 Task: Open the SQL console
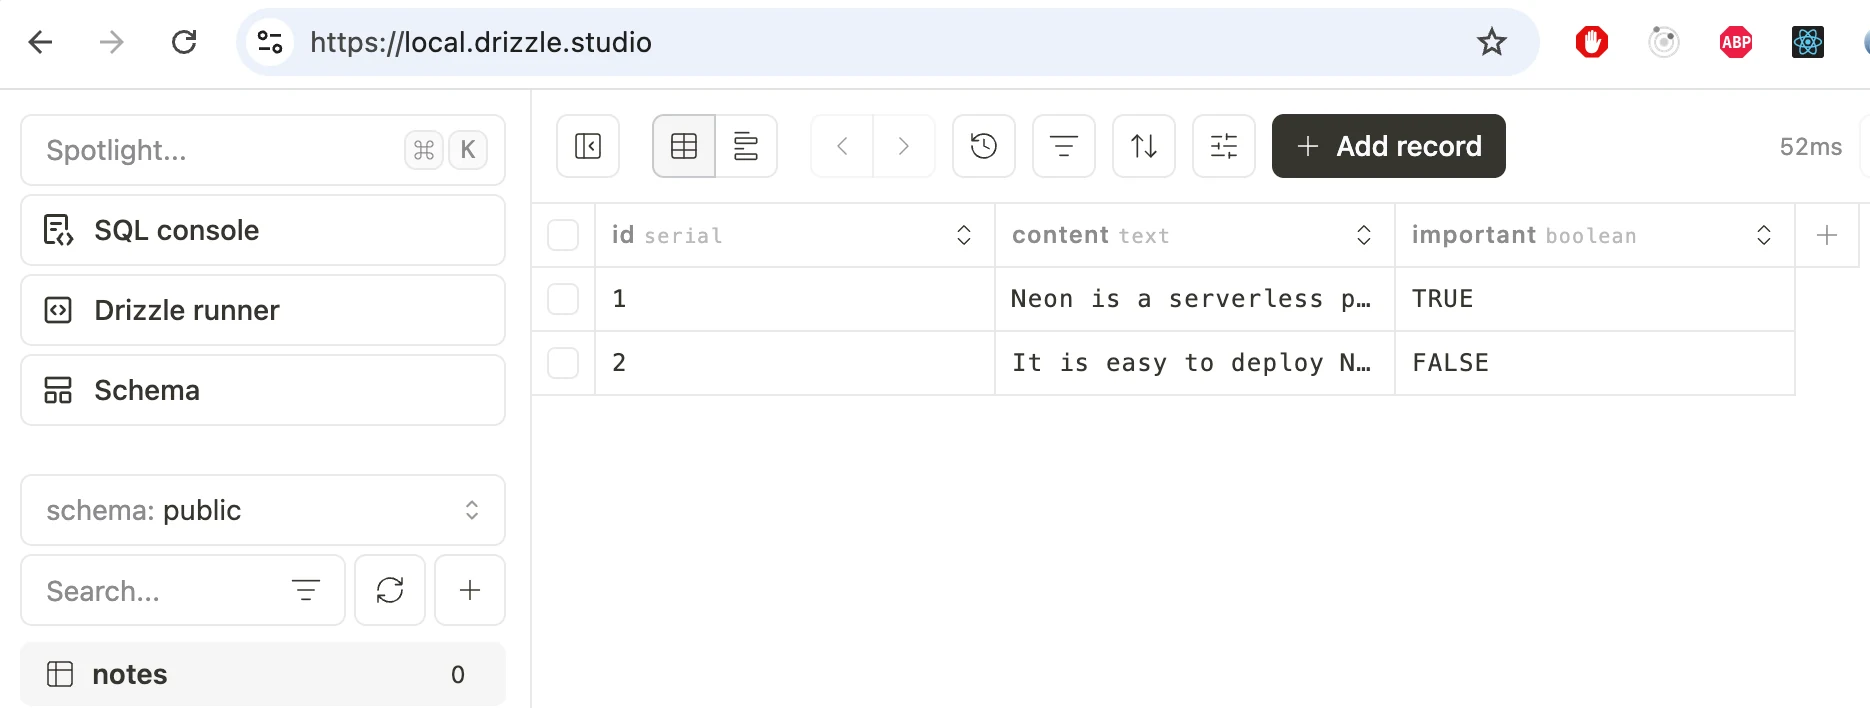click(x=263, y=230)
